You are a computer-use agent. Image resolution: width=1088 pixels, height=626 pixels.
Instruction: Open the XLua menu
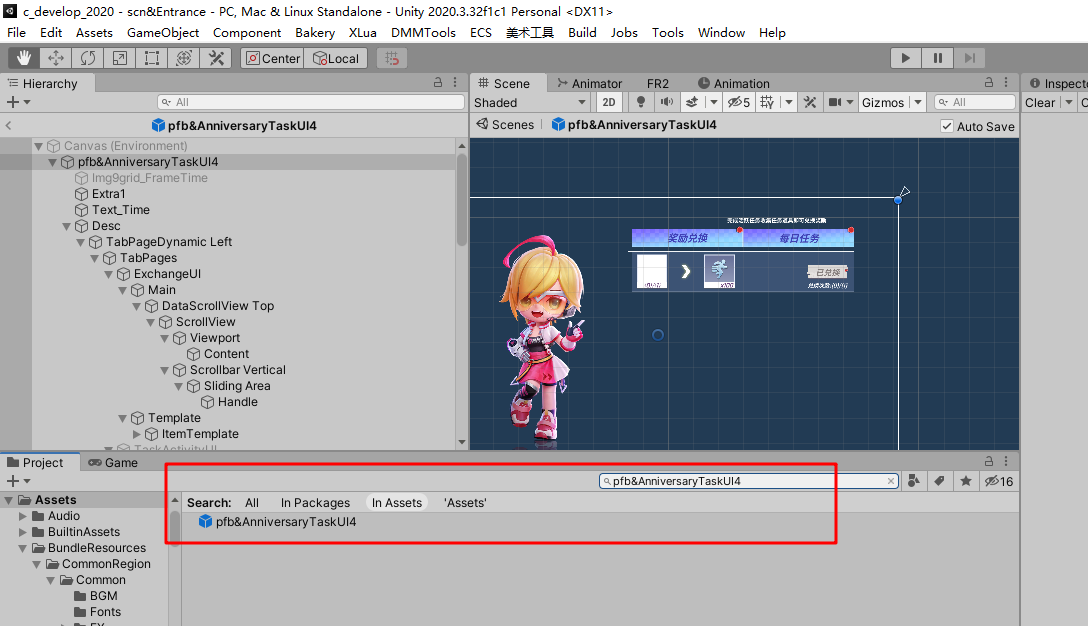tap(362, 33)
